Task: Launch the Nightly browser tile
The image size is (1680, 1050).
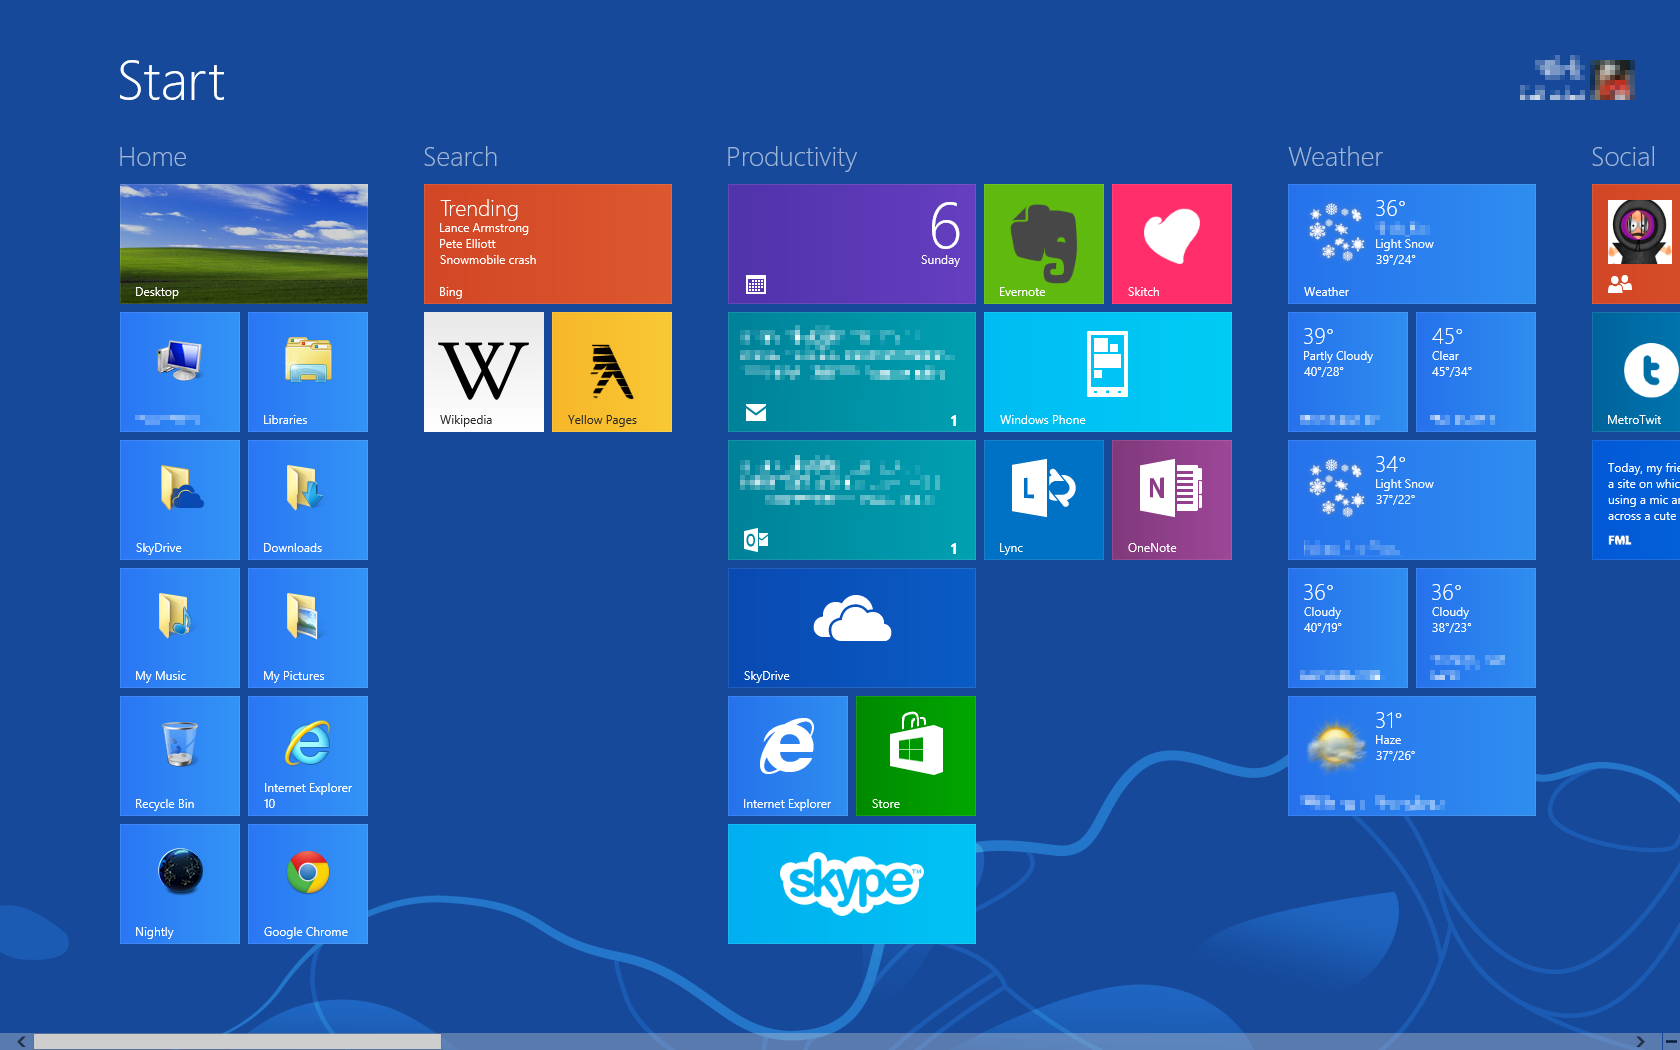Action: 180,884
